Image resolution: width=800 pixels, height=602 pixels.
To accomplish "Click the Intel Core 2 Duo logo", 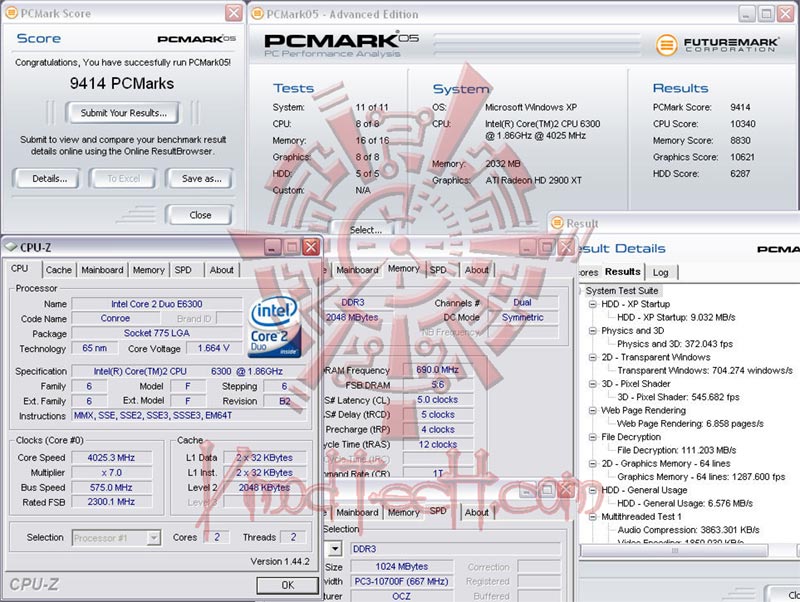I will point(276,327).
